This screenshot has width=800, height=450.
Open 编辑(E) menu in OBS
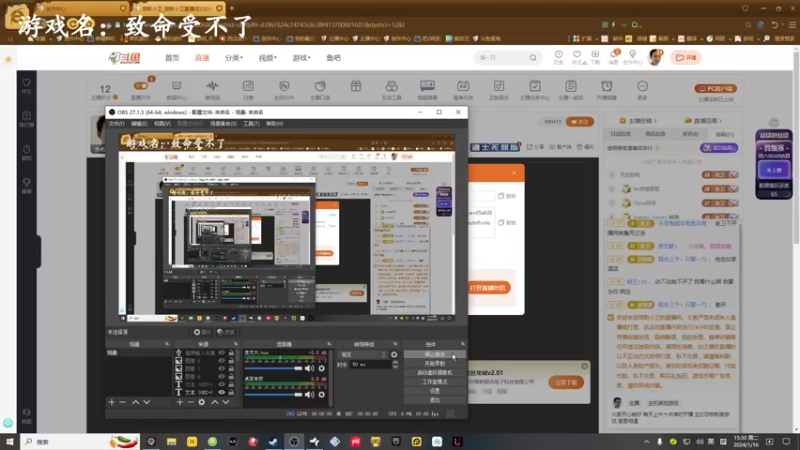pyautogui.click(x=139, y=123)
